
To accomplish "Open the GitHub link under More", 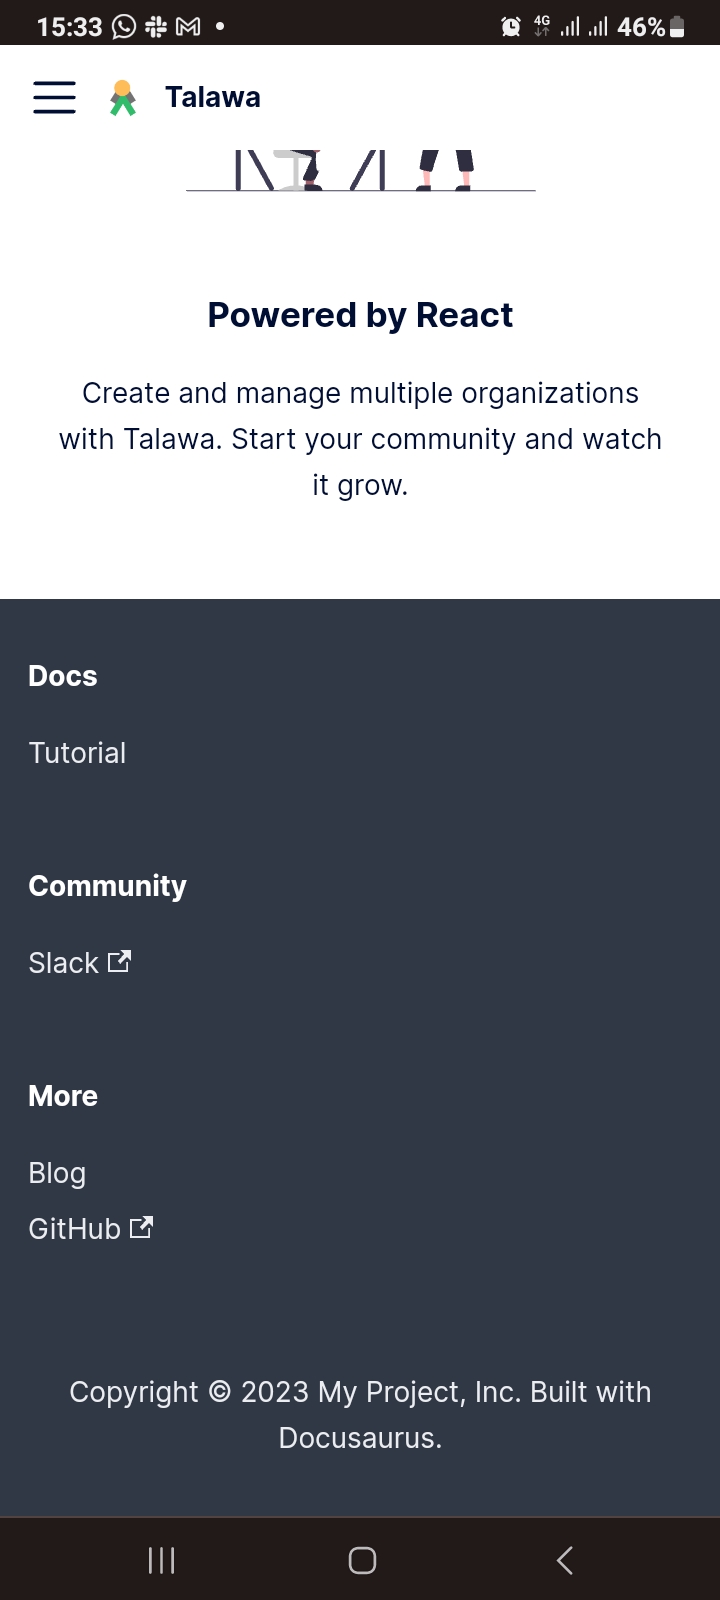I will pos(75,1228).
